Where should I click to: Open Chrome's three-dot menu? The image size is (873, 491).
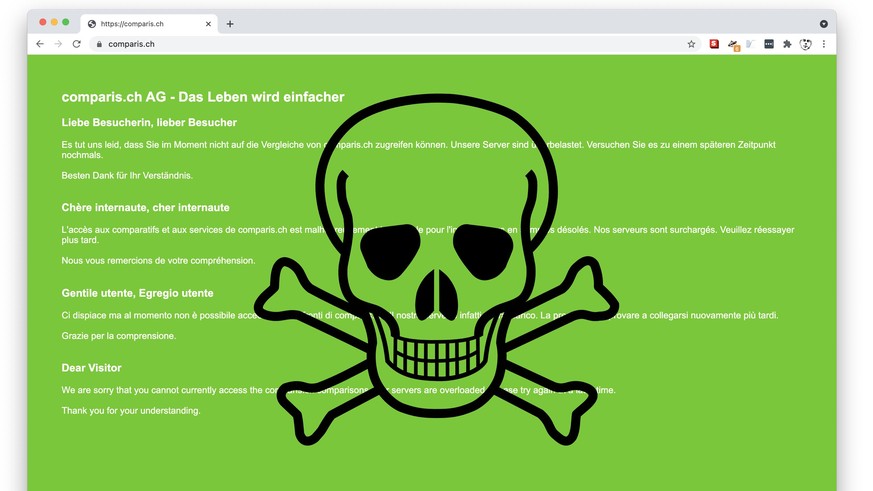coord(824,44)
